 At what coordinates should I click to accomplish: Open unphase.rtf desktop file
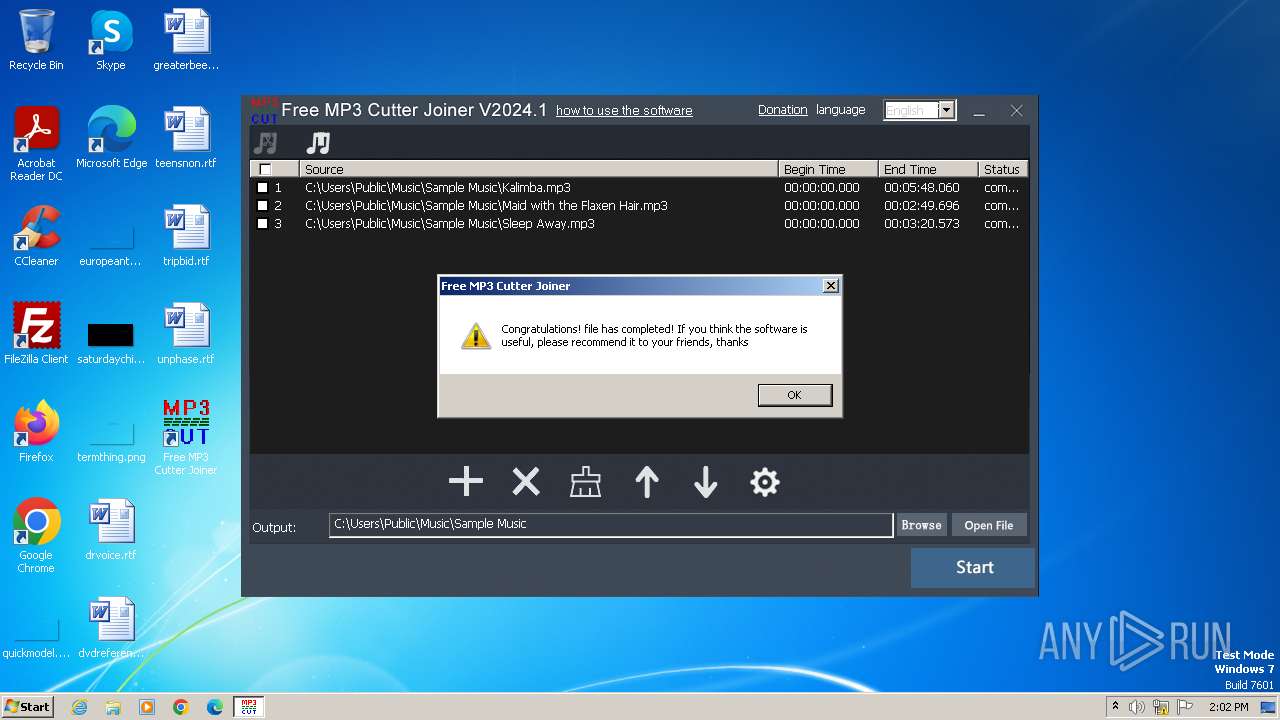(186, 335)
